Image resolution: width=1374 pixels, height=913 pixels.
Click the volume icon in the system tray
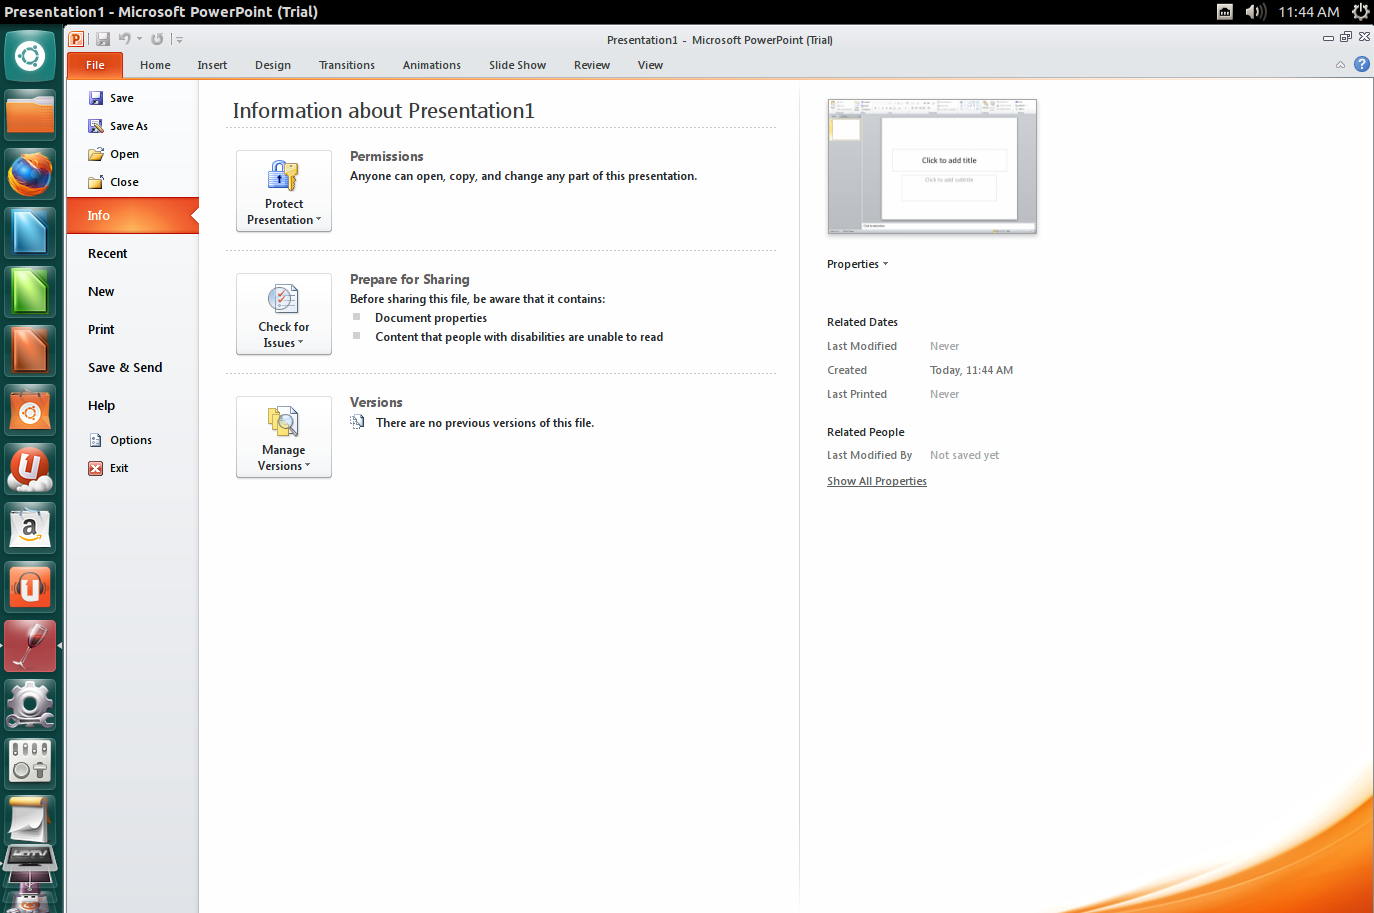(1255, 11)
